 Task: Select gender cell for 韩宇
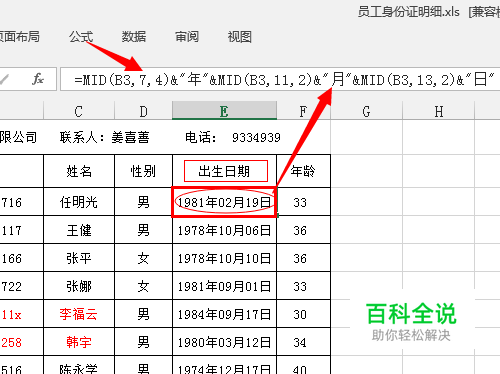coord(143,342)
